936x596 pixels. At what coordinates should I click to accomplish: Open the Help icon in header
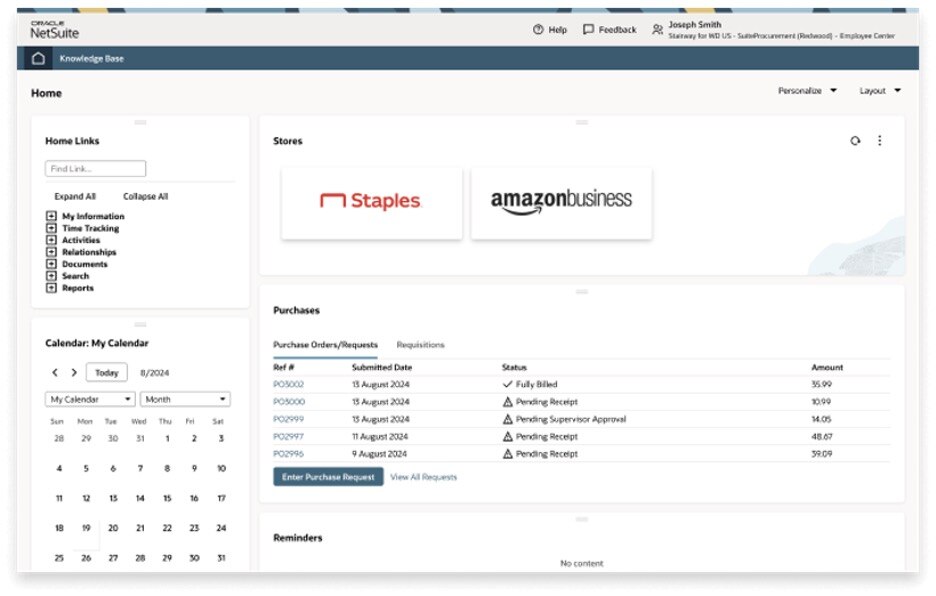[538, 30]
